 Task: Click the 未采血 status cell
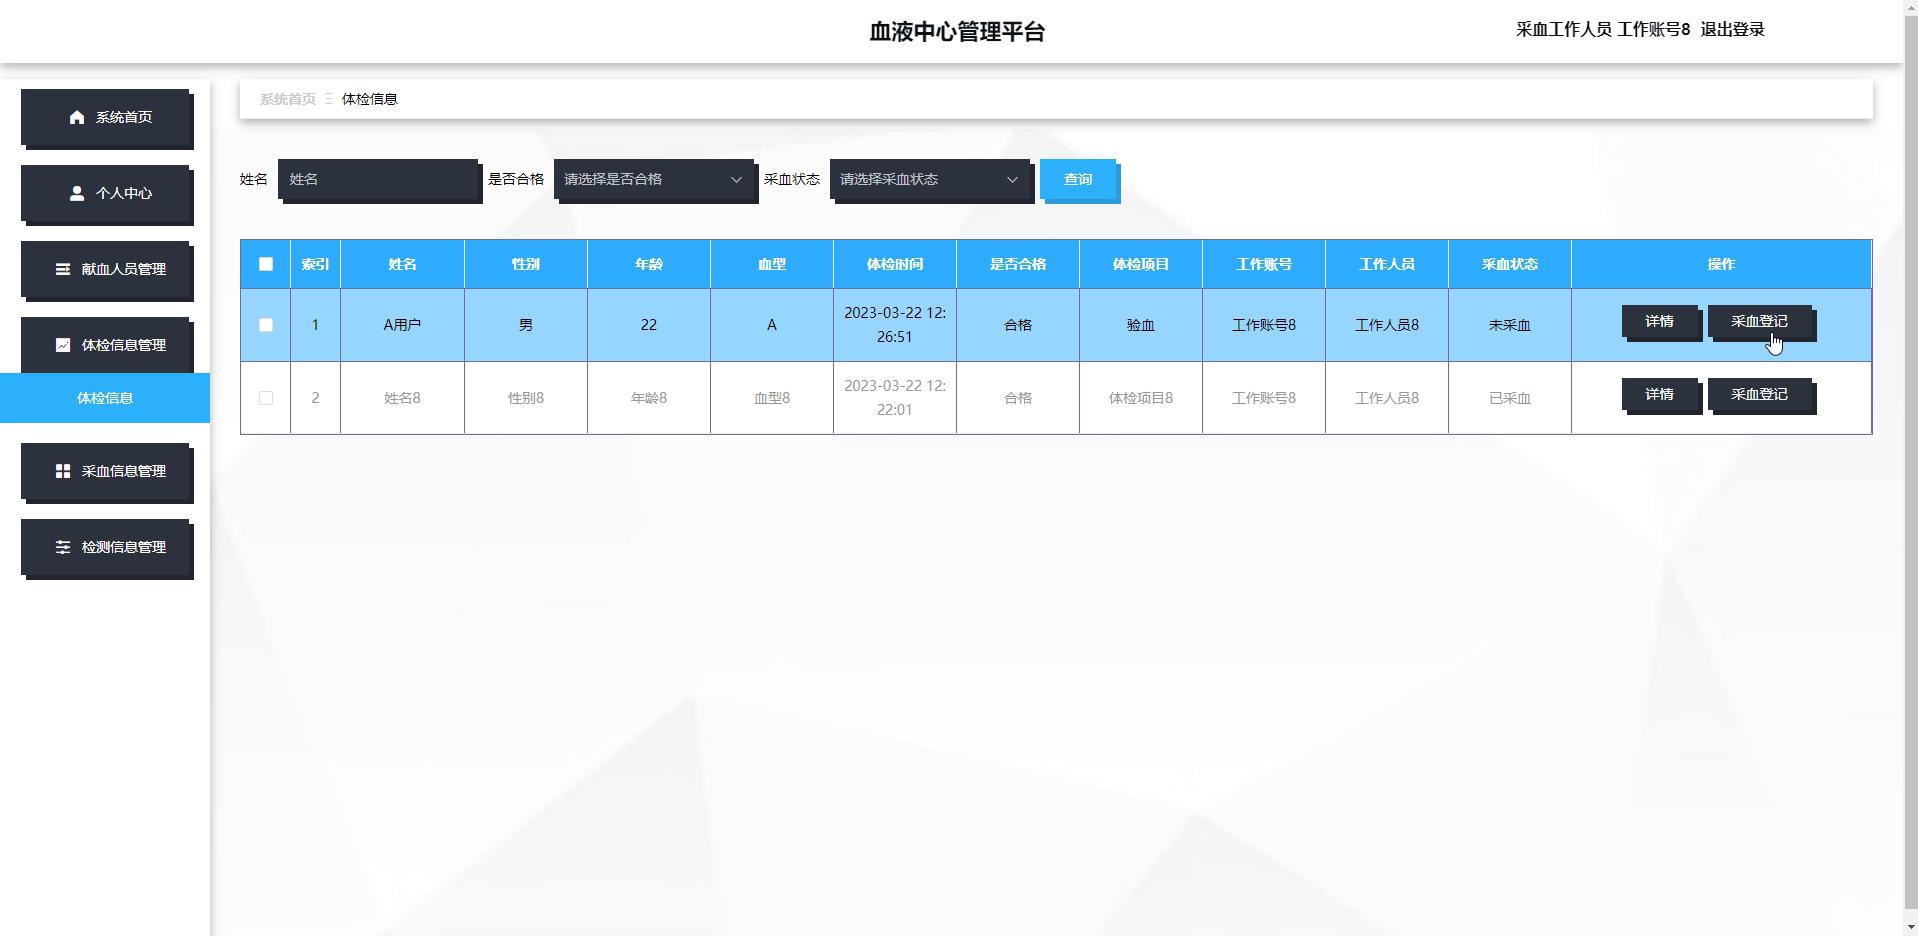(x=1510, y=325)
